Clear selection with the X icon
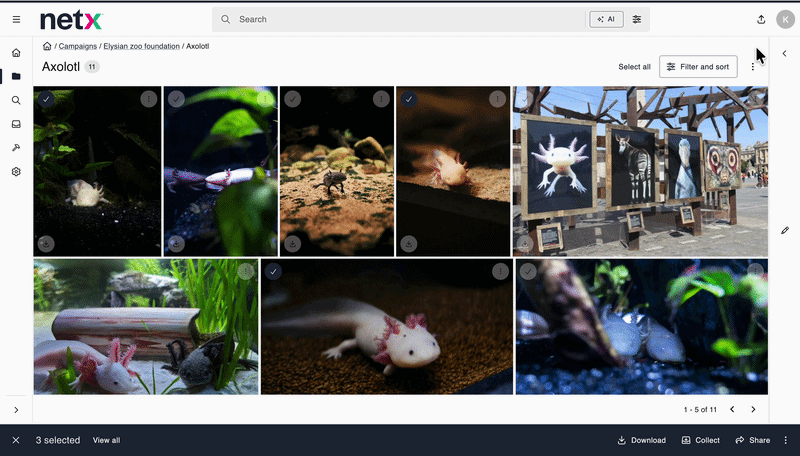Screen dimensions: 800x456 pos(16,440)
